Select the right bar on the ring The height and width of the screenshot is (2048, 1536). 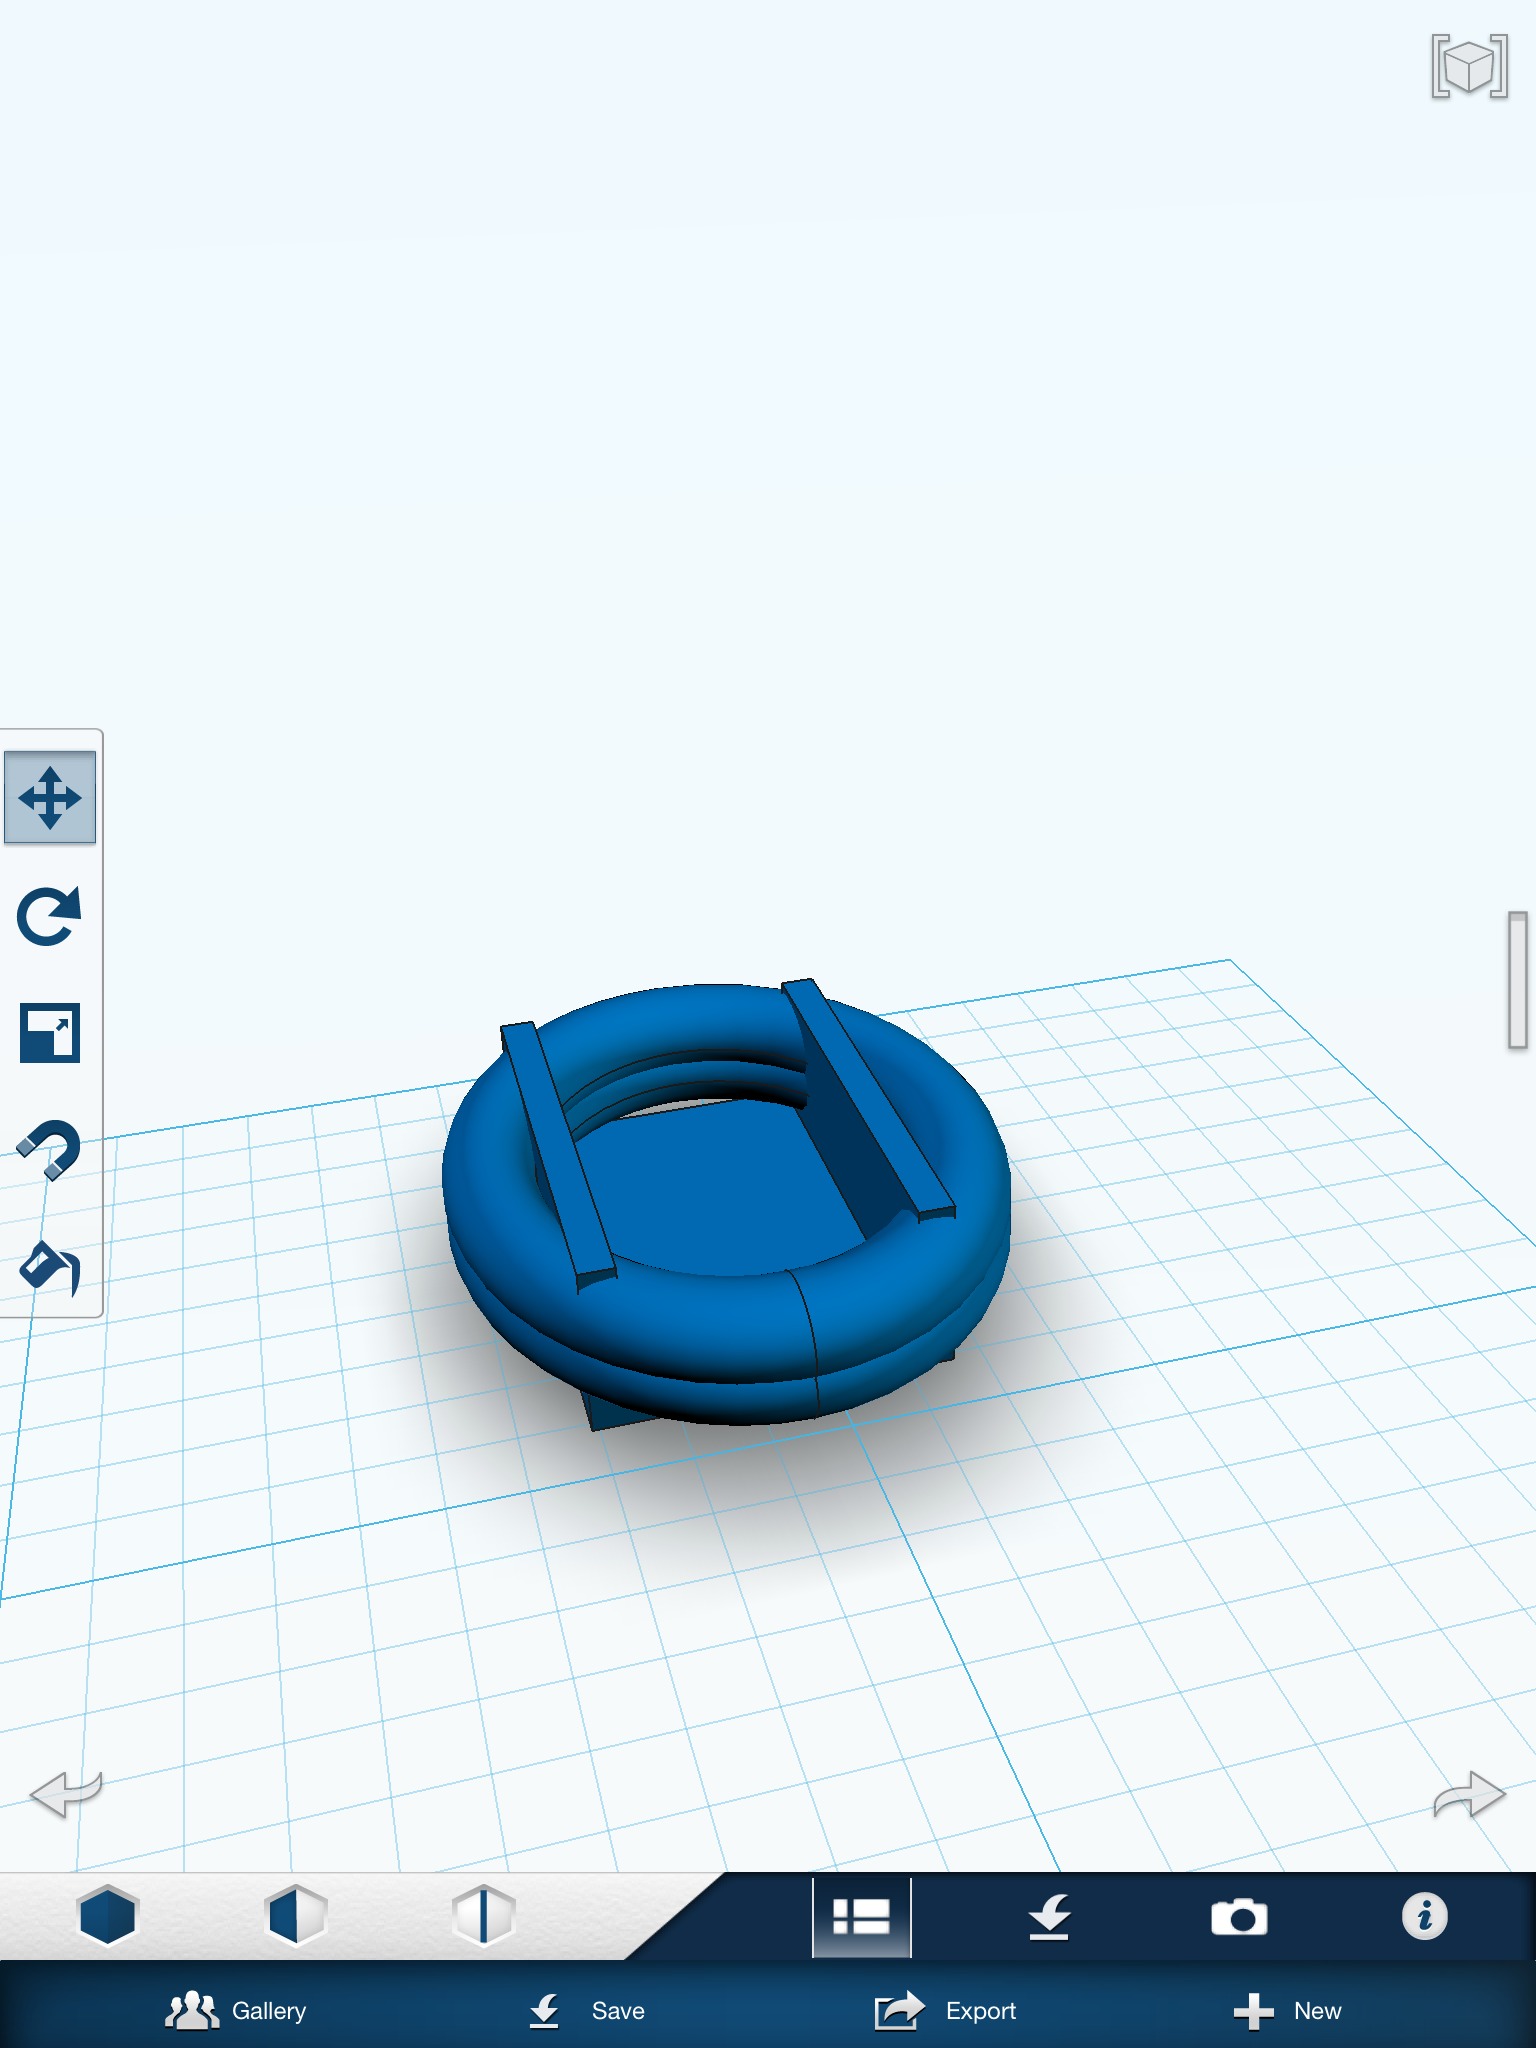[x=868, y=1098]
